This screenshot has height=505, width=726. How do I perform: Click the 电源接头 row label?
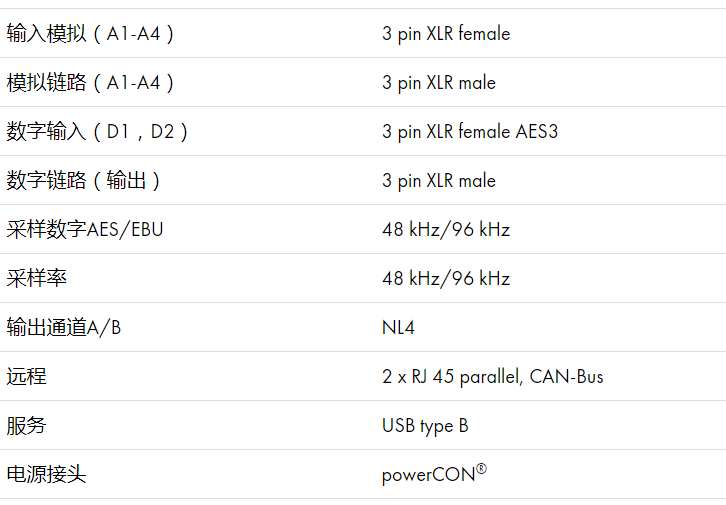(46, 474)
